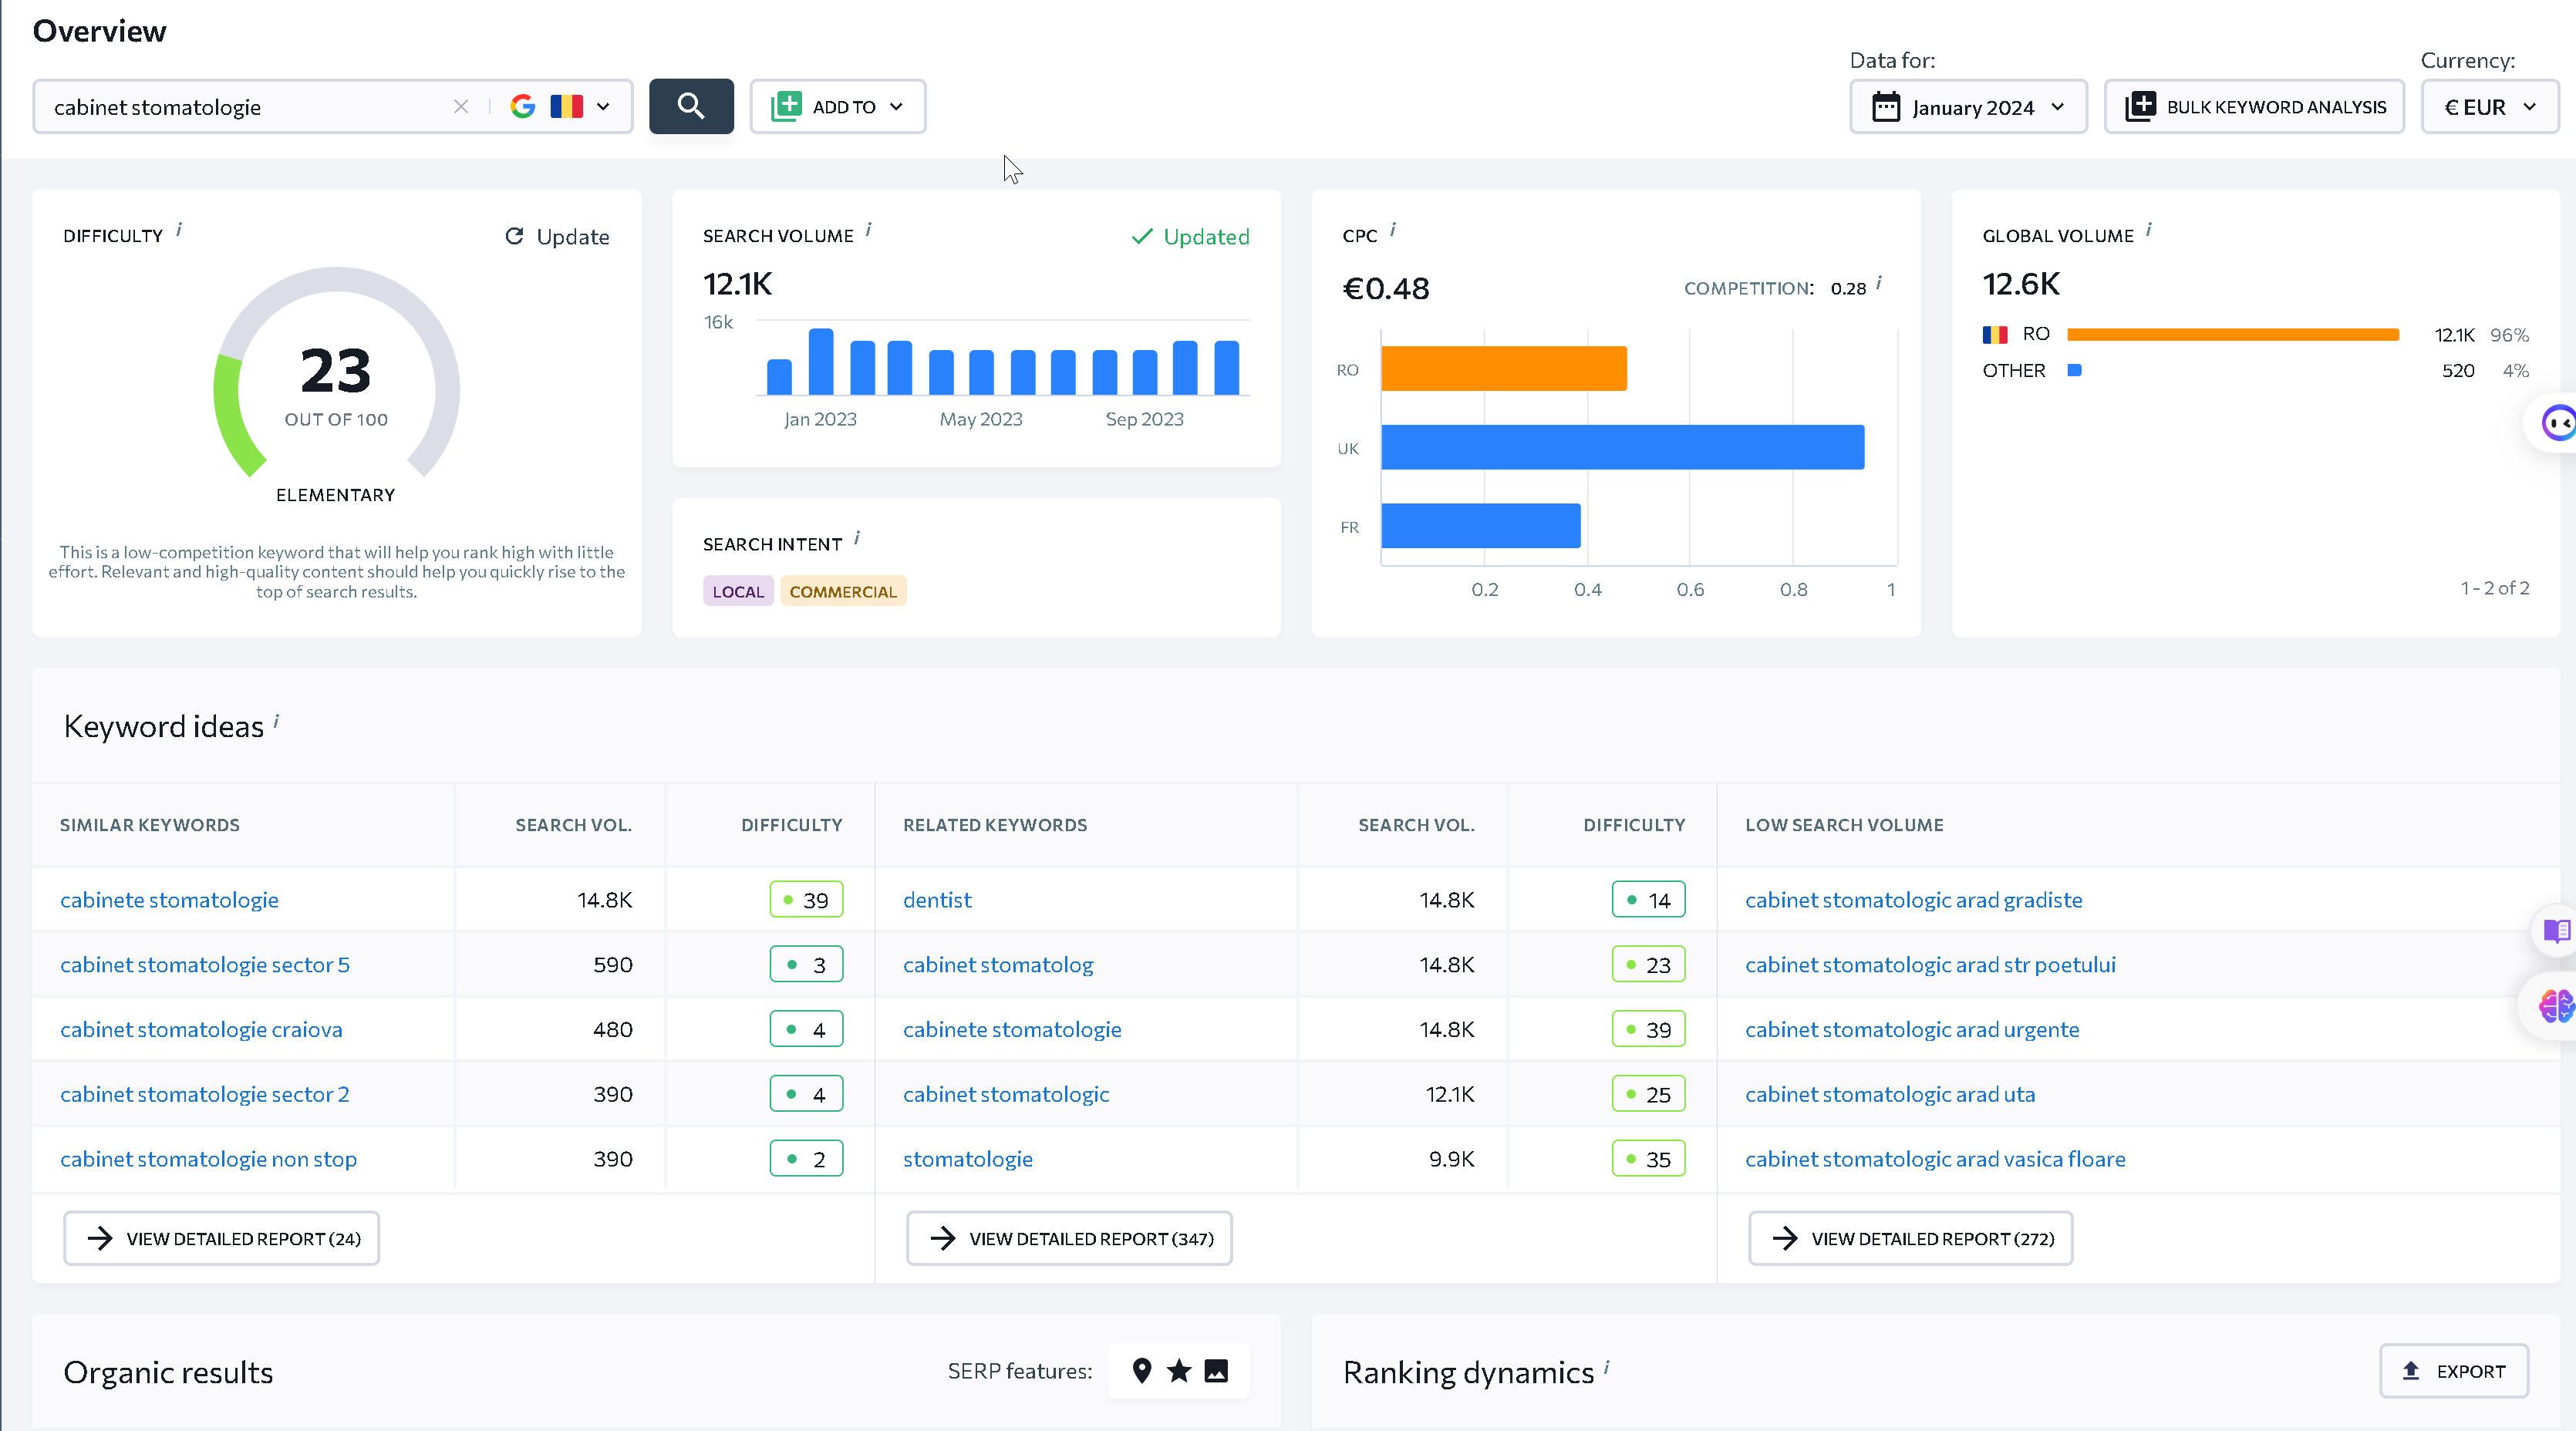
Task: Open the January 2024 date selector
Action: pos(1968,107)
